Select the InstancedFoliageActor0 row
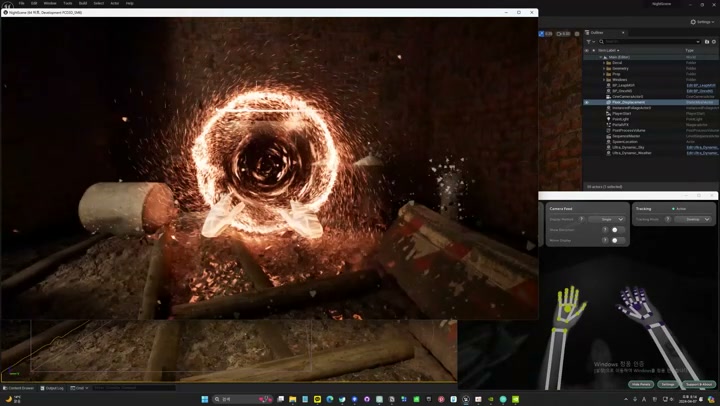 click(651, 108)
